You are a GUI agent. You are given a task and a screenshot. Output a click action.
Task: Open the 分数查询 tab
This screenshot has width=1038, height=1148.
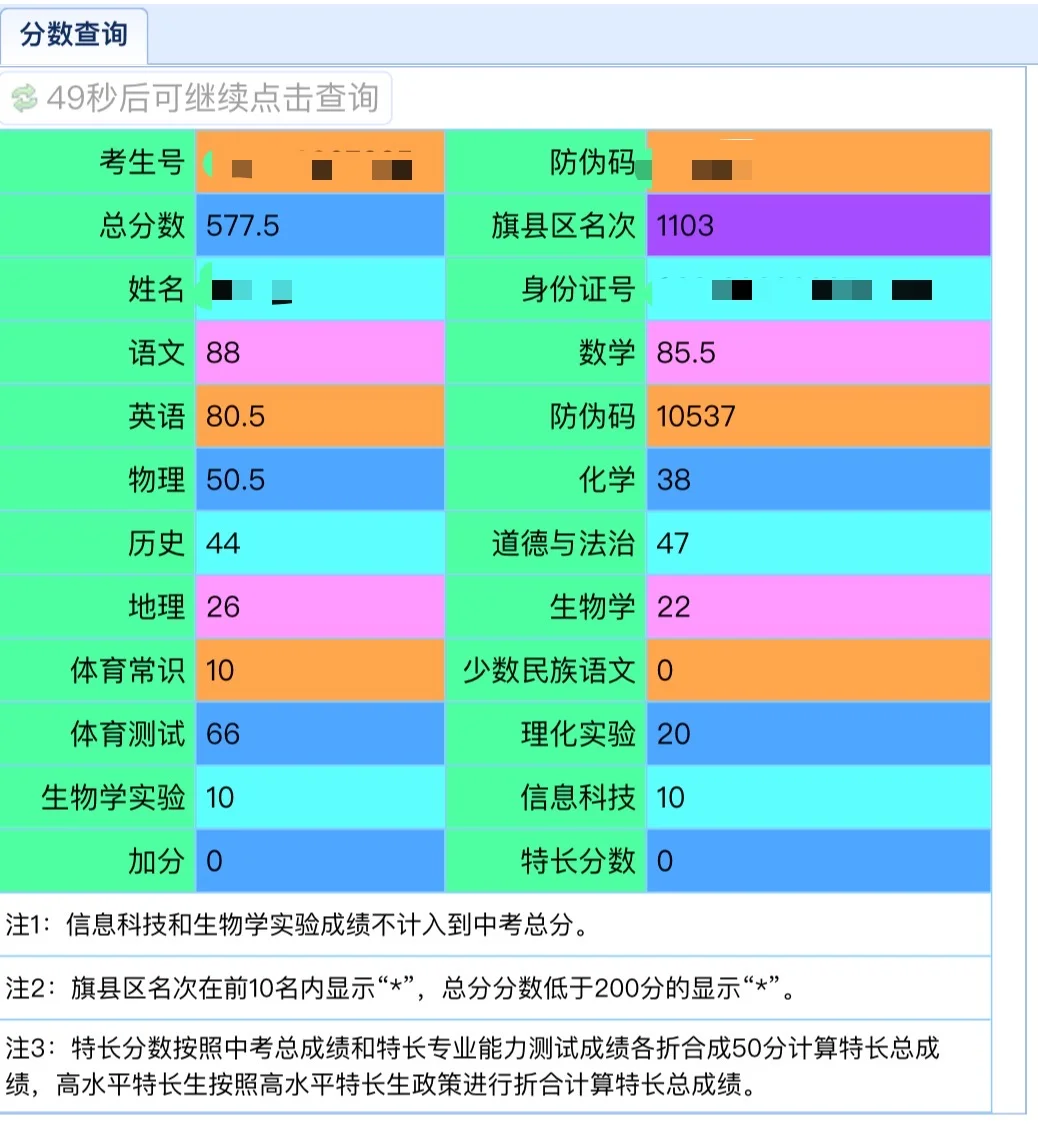[74, 34]
